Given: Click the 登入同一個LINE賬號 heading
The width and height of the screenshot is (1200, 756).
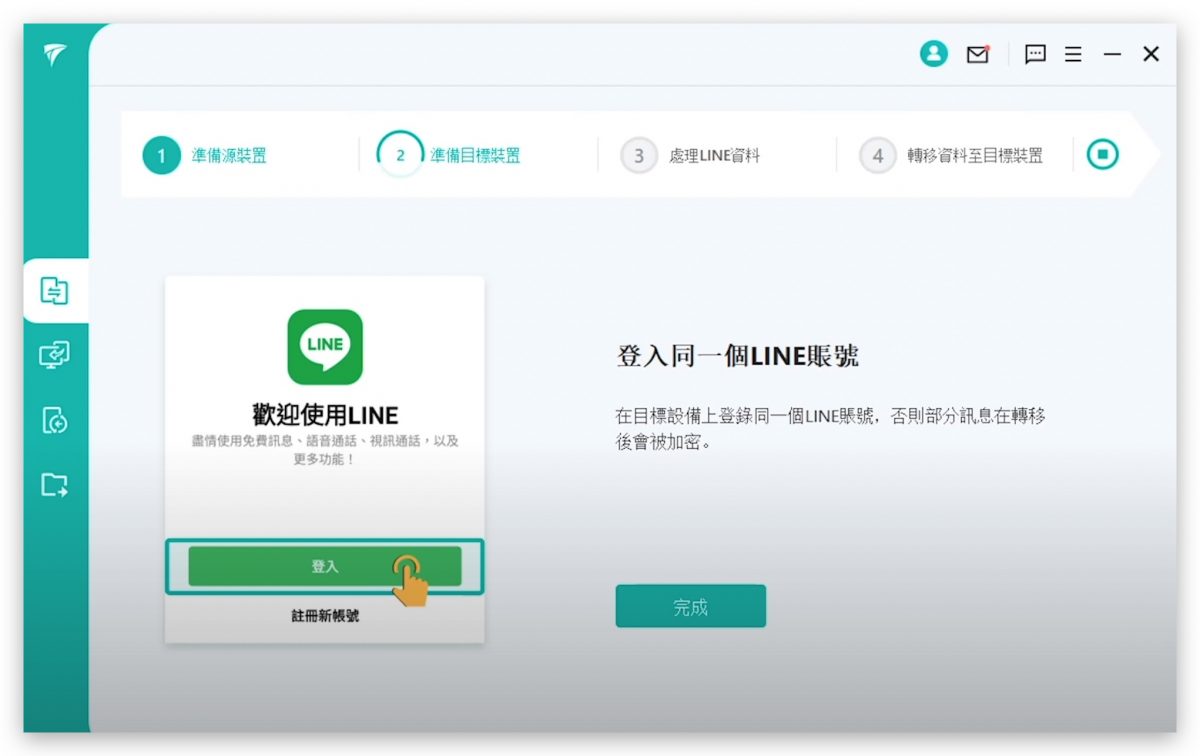Looking at the screenshot, I should 737,355.
